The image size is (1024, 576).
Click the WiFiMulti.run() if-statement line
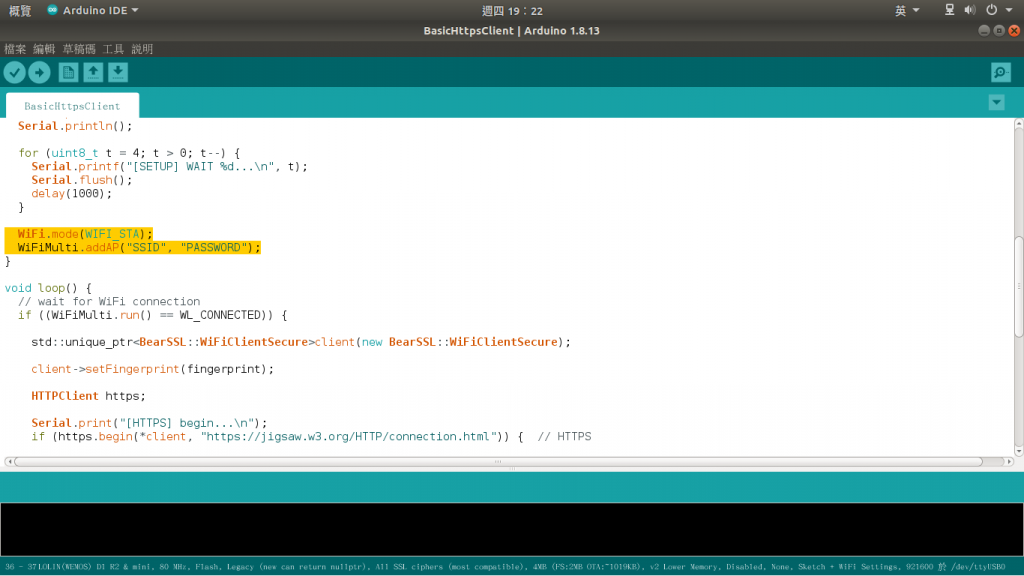[x=153, y=315]
